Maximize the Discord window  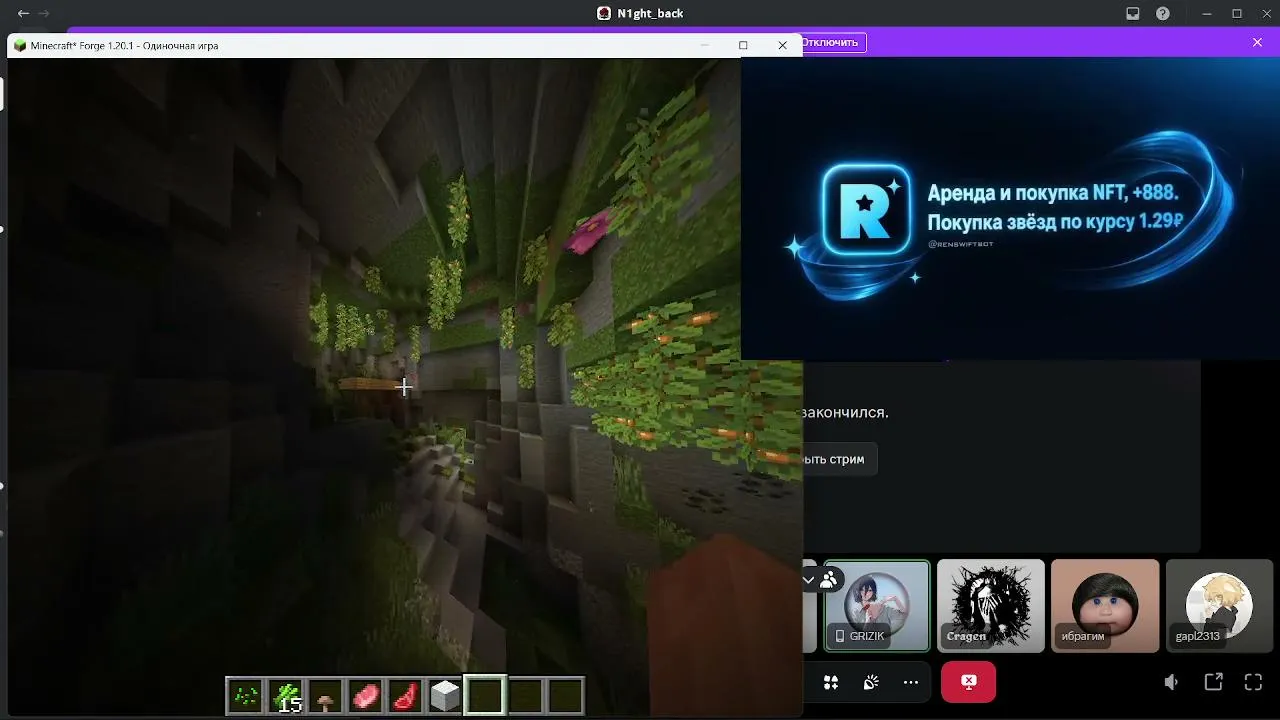click(x=1237, y=14)
